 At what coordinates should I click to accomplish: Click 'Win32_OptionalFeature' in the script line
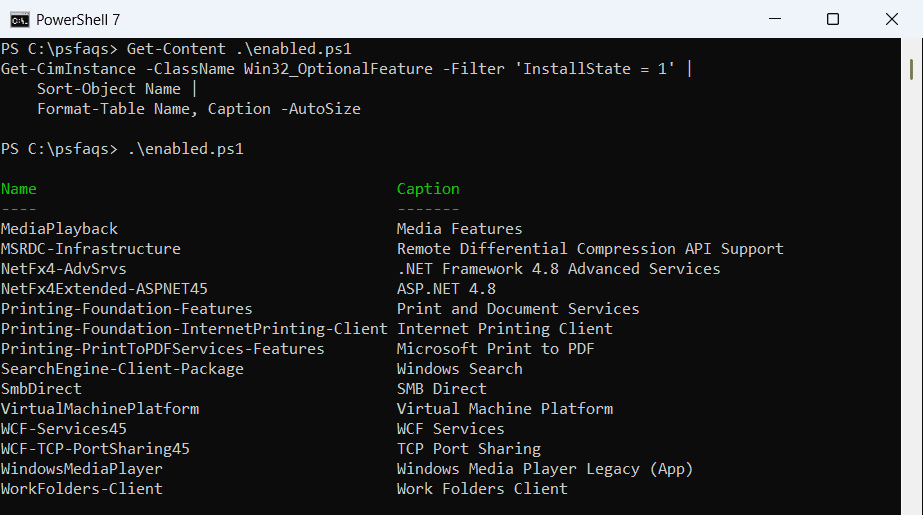pos(338,69)
